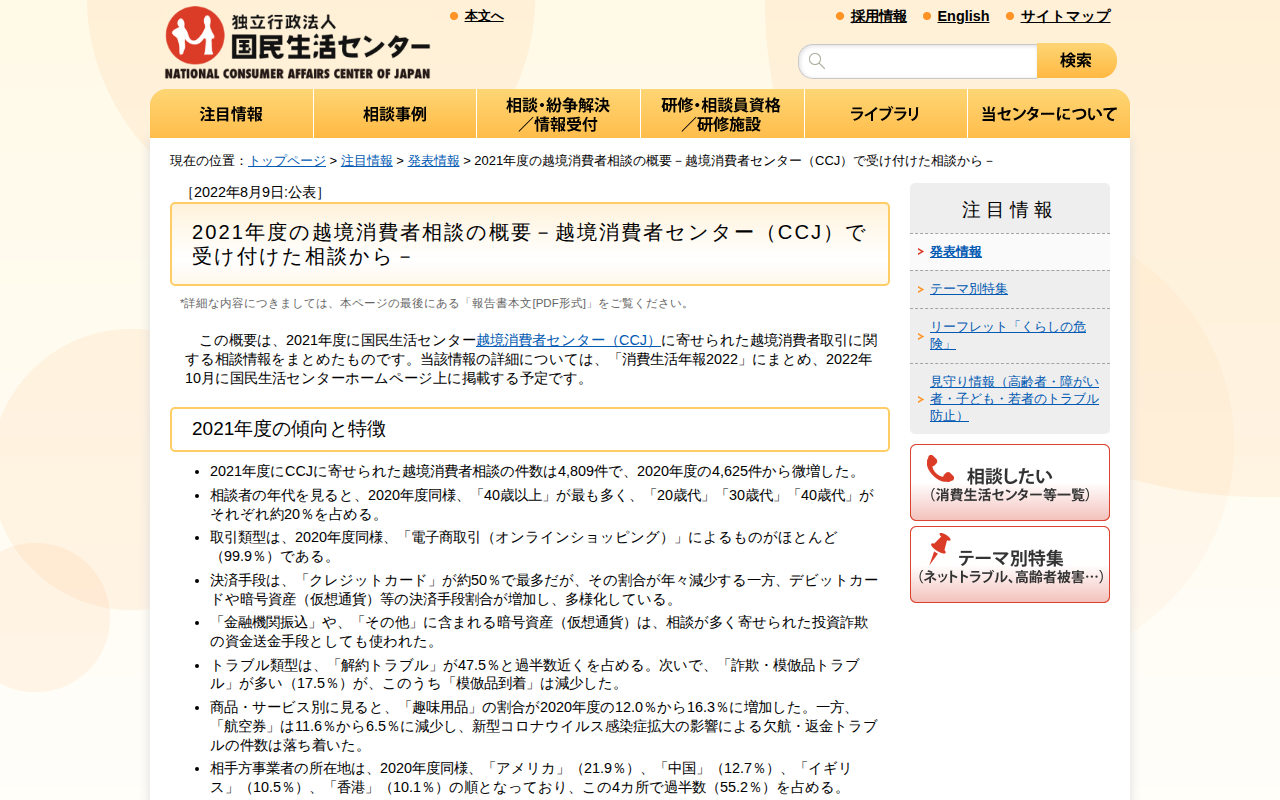Viewport: 1280px width, 800px height.
Task: Click the bullet about トラブル類型 47.5％
Action: coord(535,674)
